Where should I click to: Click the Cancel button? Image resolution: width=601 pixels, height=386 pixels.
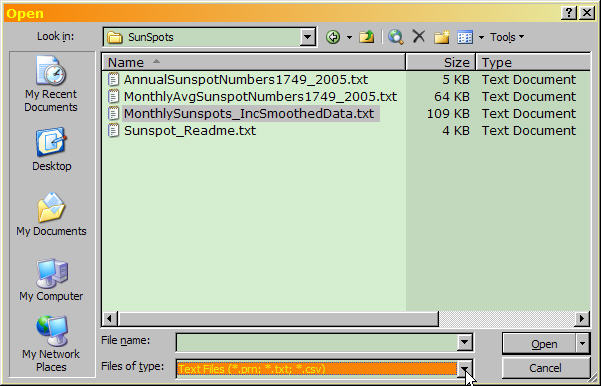point(545,368)
